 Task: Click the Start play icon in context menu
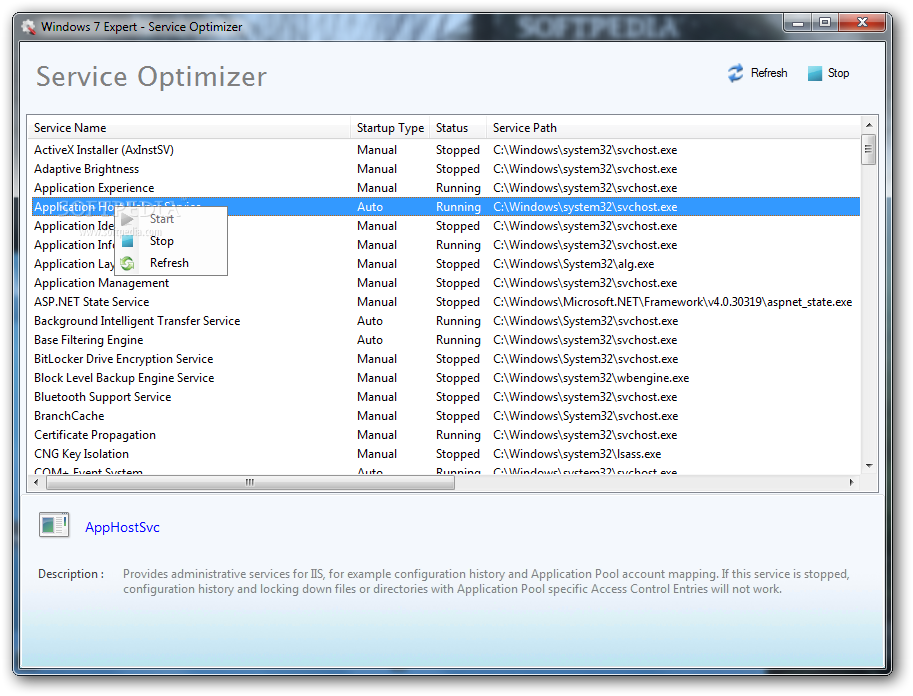128,220
